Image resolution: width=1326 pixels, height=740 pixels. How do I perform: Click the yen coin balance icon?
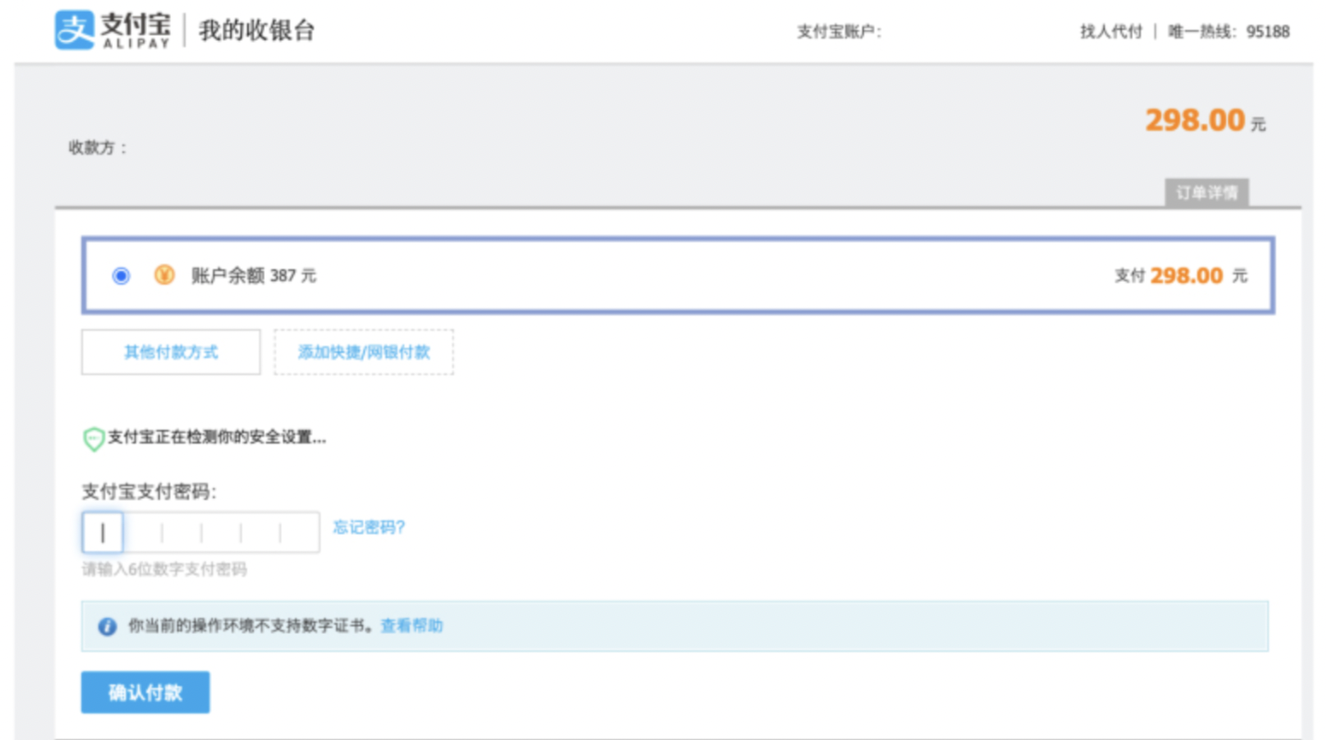[x=164, y=275]
